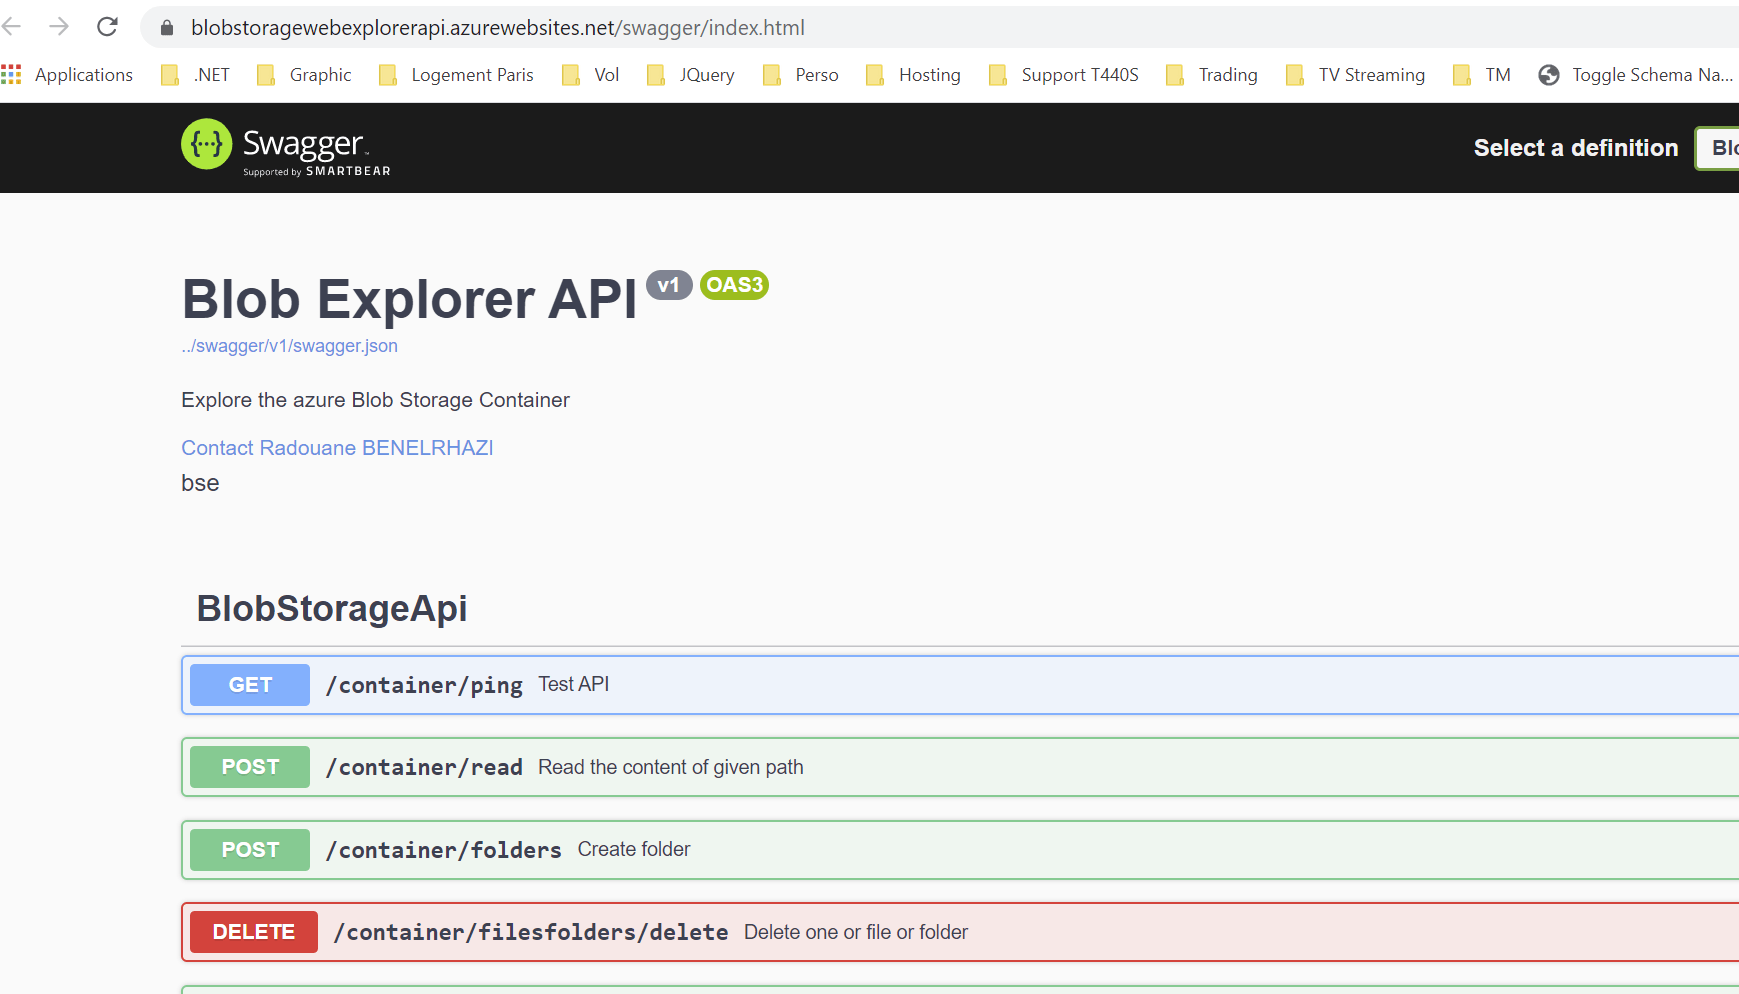The image size is (1739, 994).
Task: Click the Toggle Schema globe icon
Action: [1548, 74]
